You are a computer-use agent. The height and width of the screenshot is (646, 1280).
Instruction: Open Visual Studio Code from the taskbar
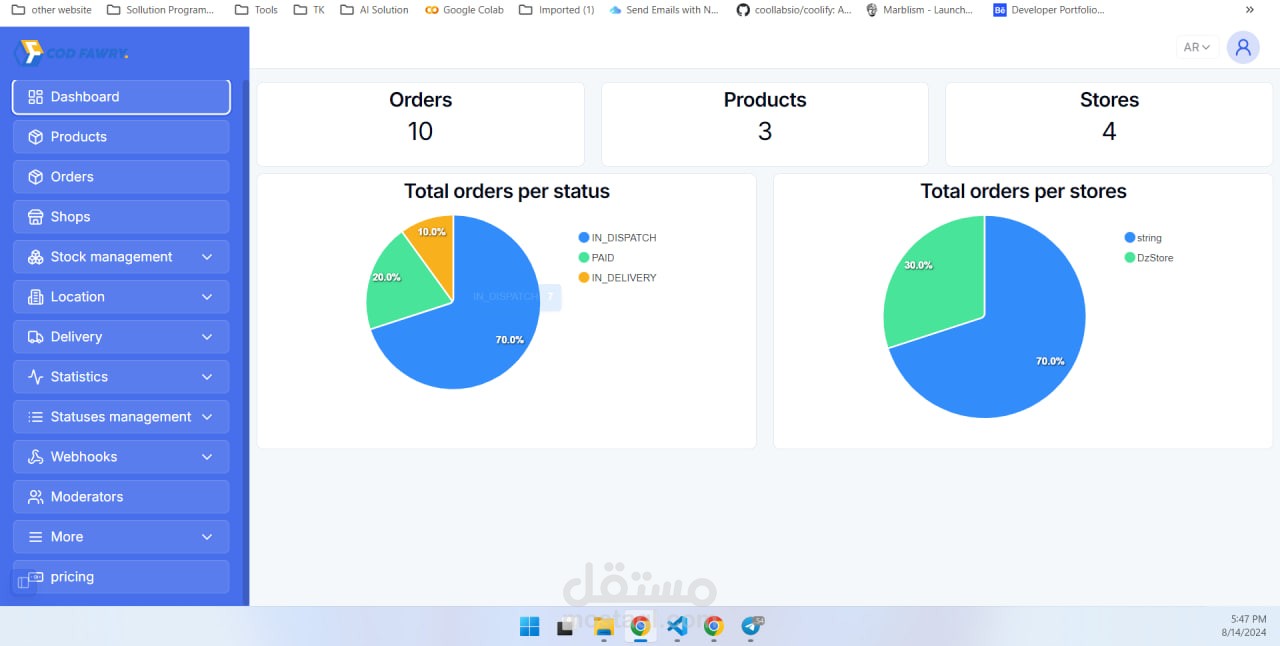[677, 627]
